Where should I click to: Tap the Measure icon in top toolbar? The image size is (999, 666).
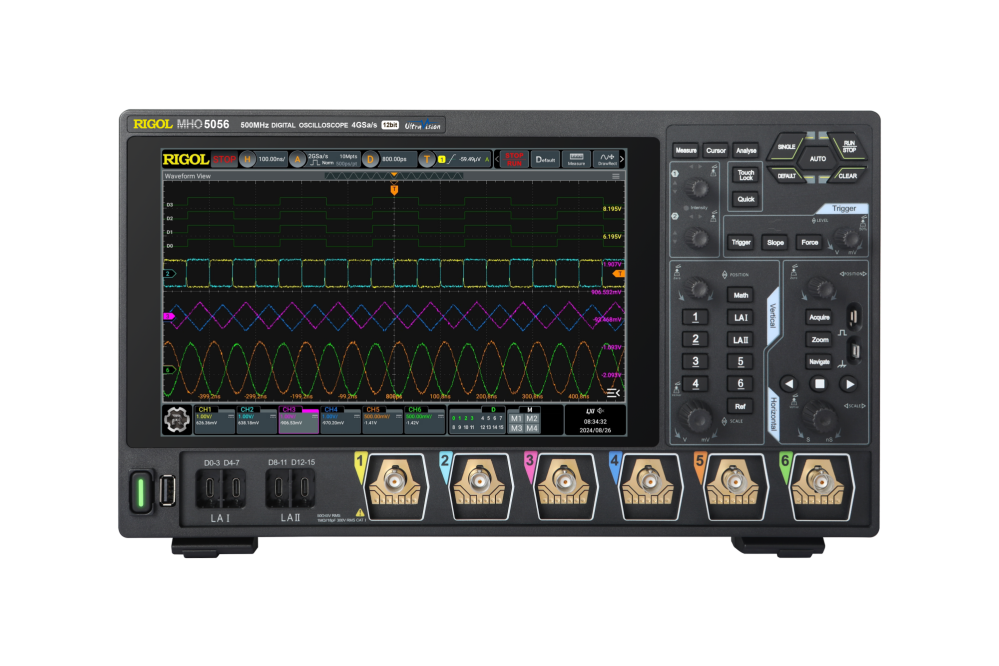(576, 159)
